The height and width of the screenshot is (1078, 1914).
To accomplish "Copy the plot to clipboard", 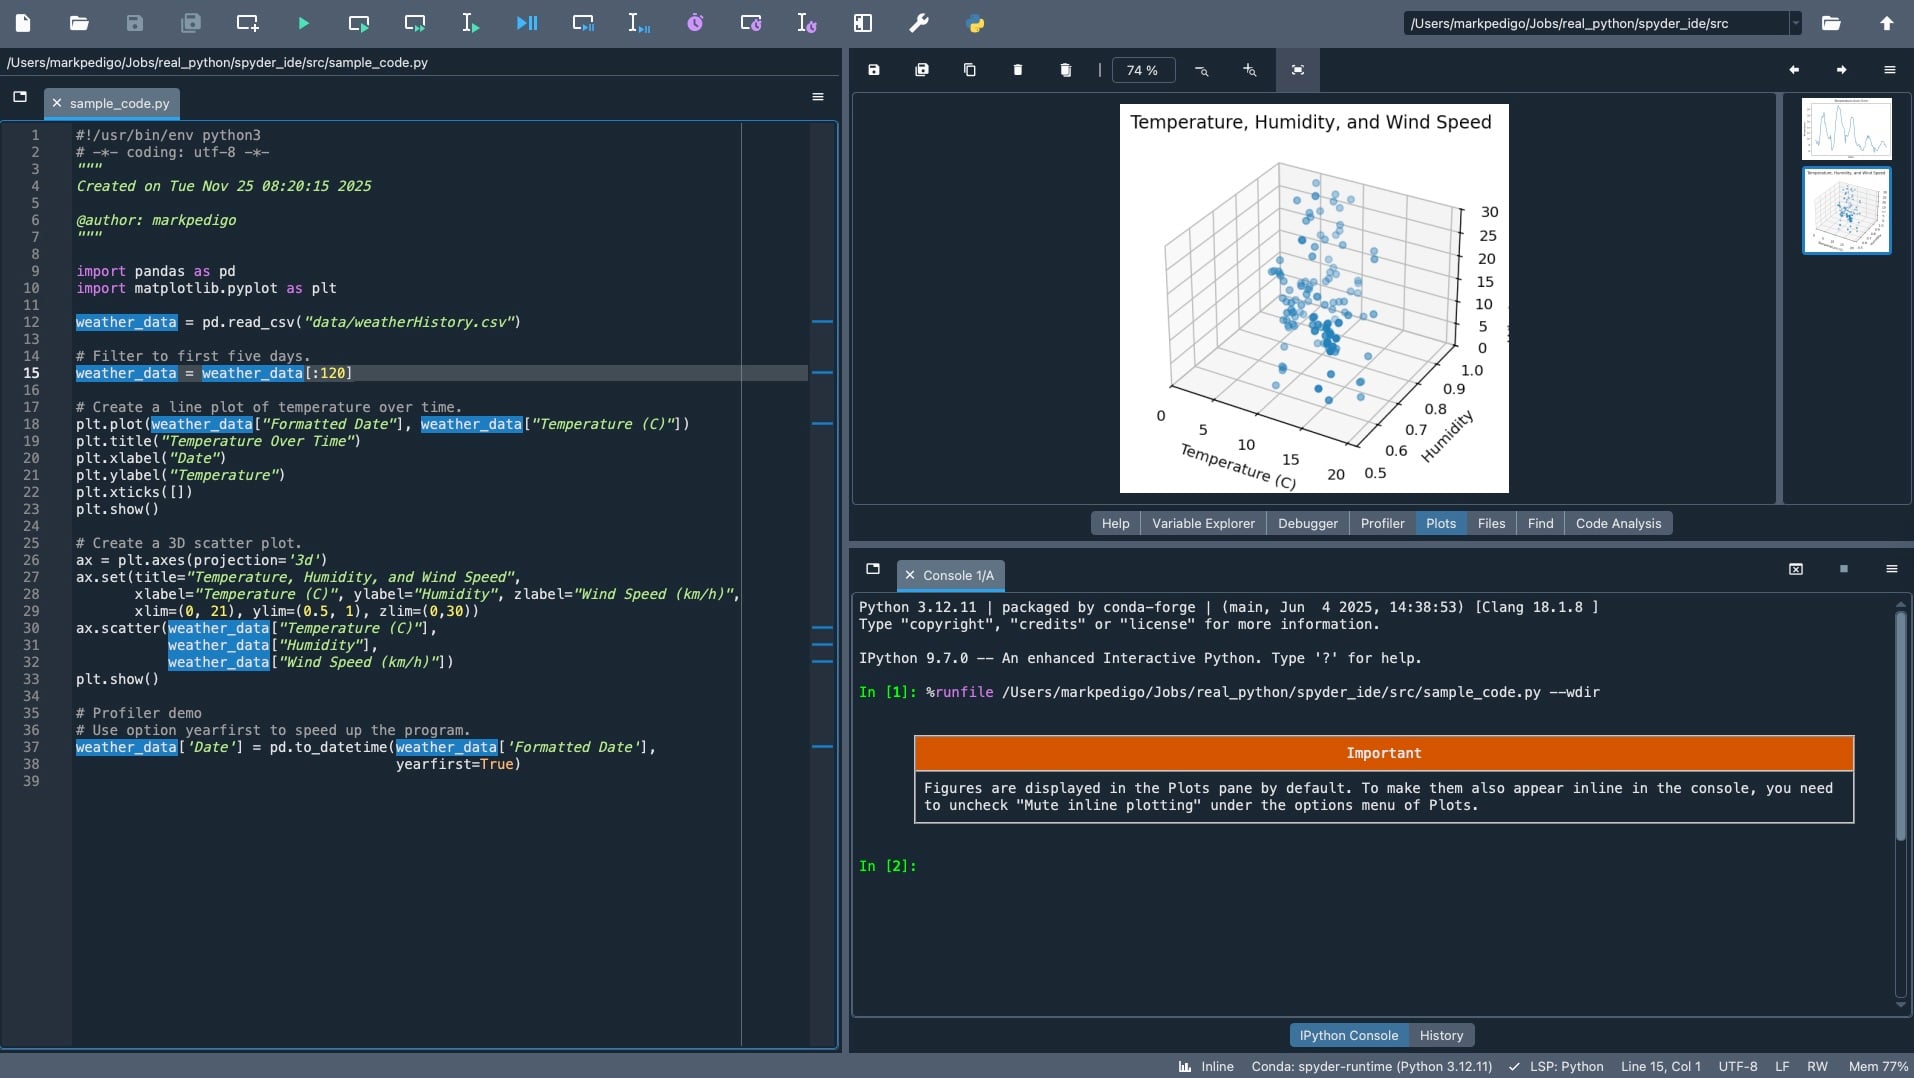I will pos(969,70).
